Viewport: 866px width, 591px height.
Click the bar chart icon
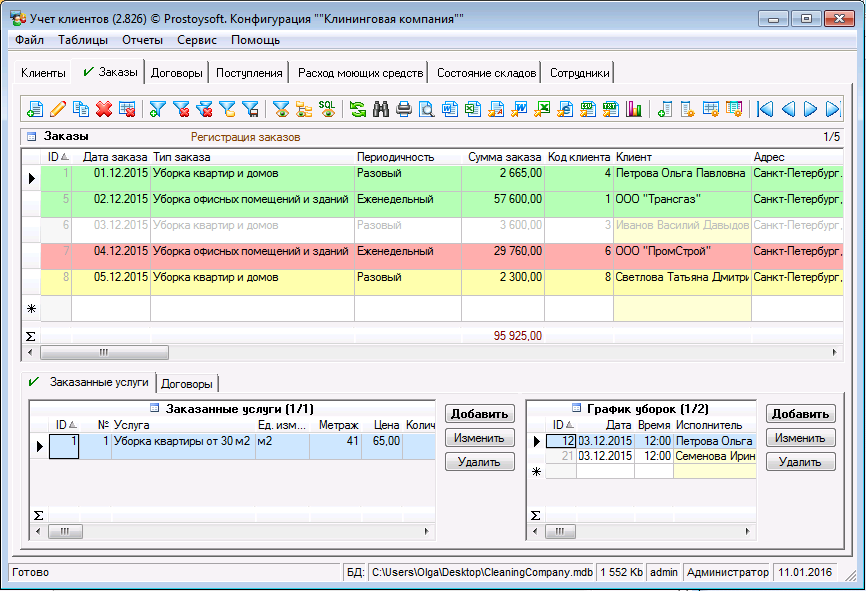[634, 108]
